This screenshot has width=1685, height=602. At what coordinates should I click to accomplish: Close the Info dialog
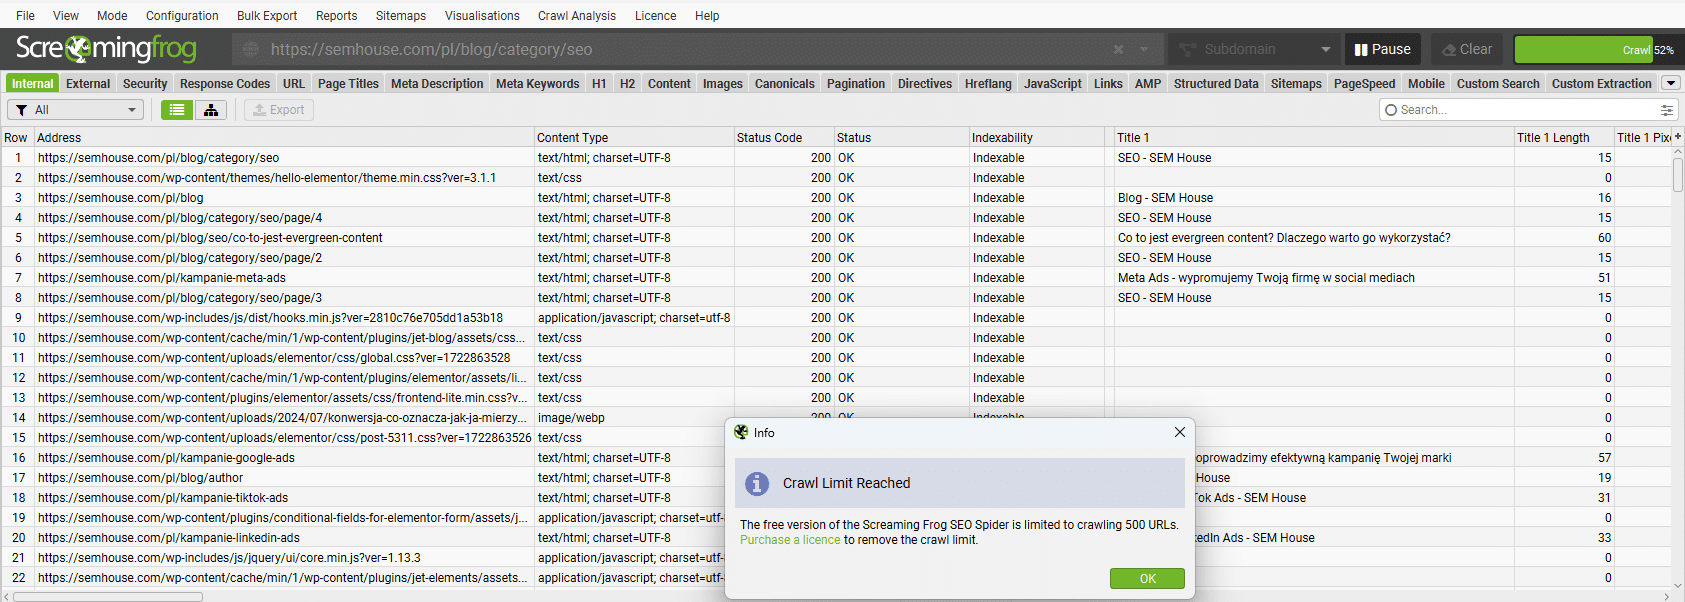click(1179, 432)
